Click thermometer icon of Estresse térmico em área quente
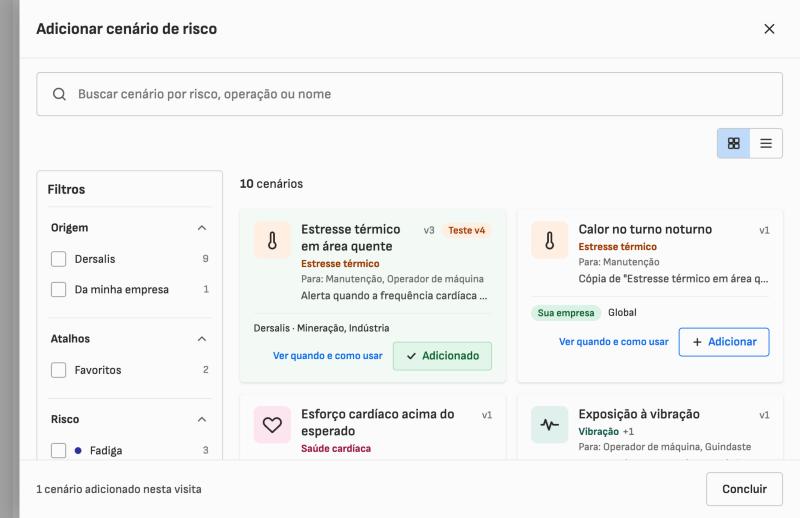Viewport: 800px width, 518px height. click(x=272, y=240)
